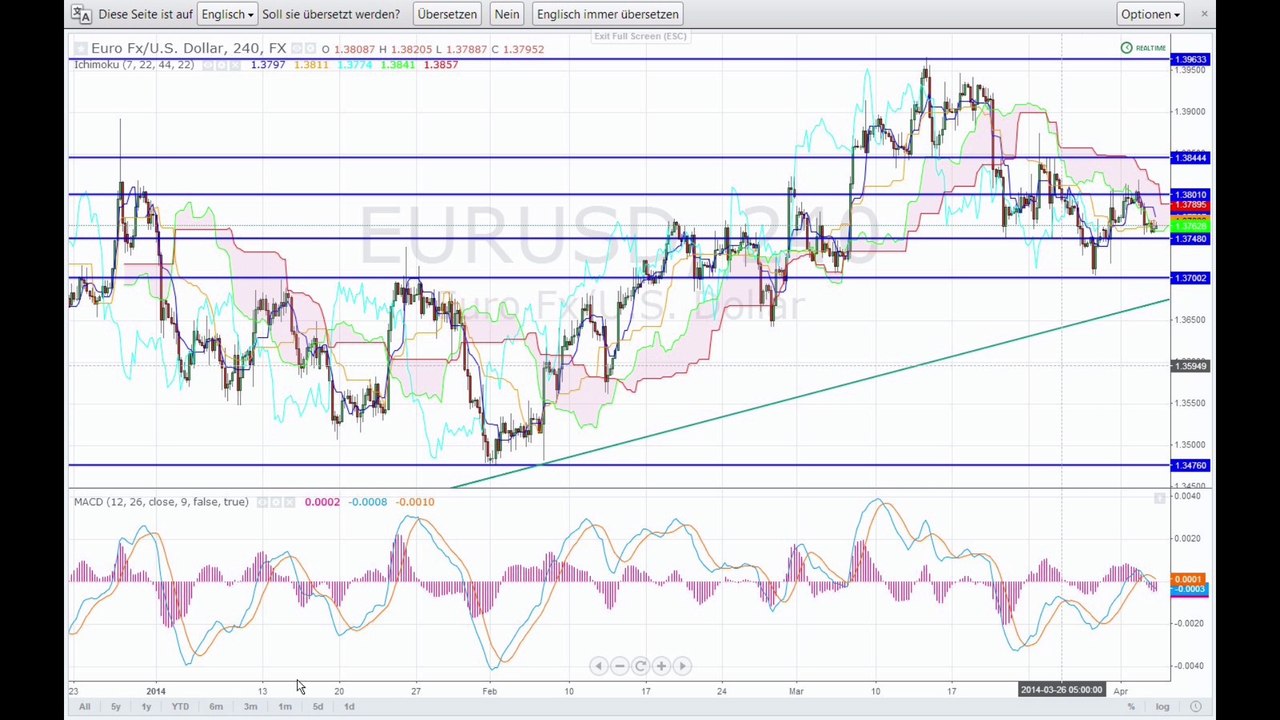Select the 5d time range
The image size is (1280, 720).
(317, 707)
